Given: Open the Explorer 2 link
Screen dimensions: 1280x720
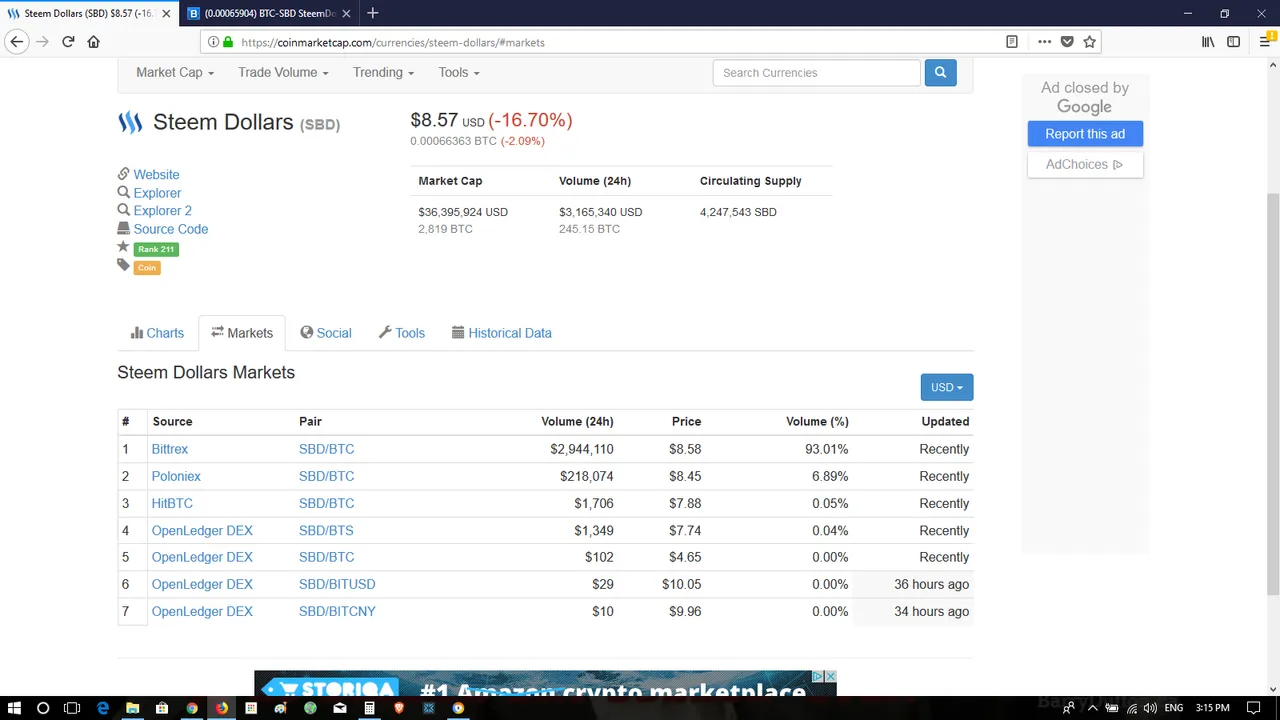Looking at the screenshot, I should pos(162,211).
